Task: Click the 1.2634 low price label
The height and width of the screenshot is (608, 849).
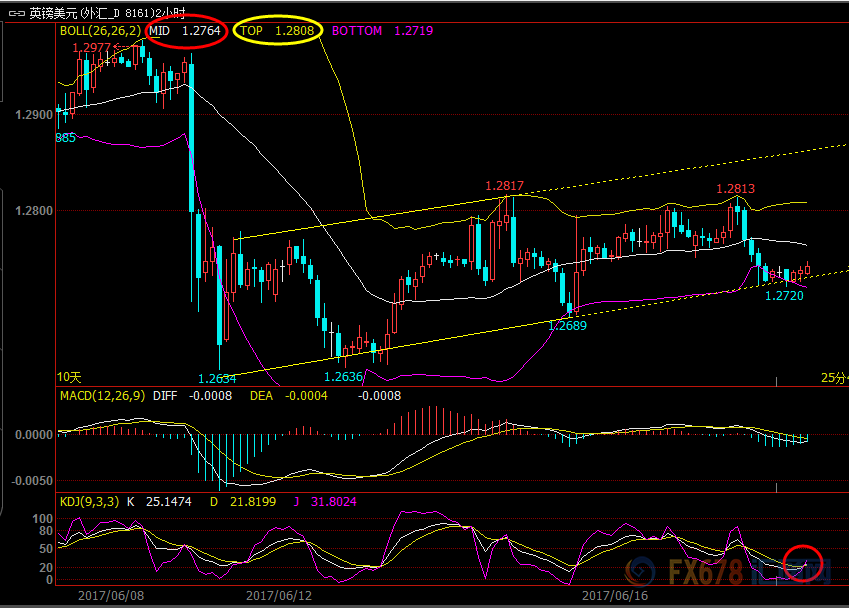Action: click(x=217, y=379)
